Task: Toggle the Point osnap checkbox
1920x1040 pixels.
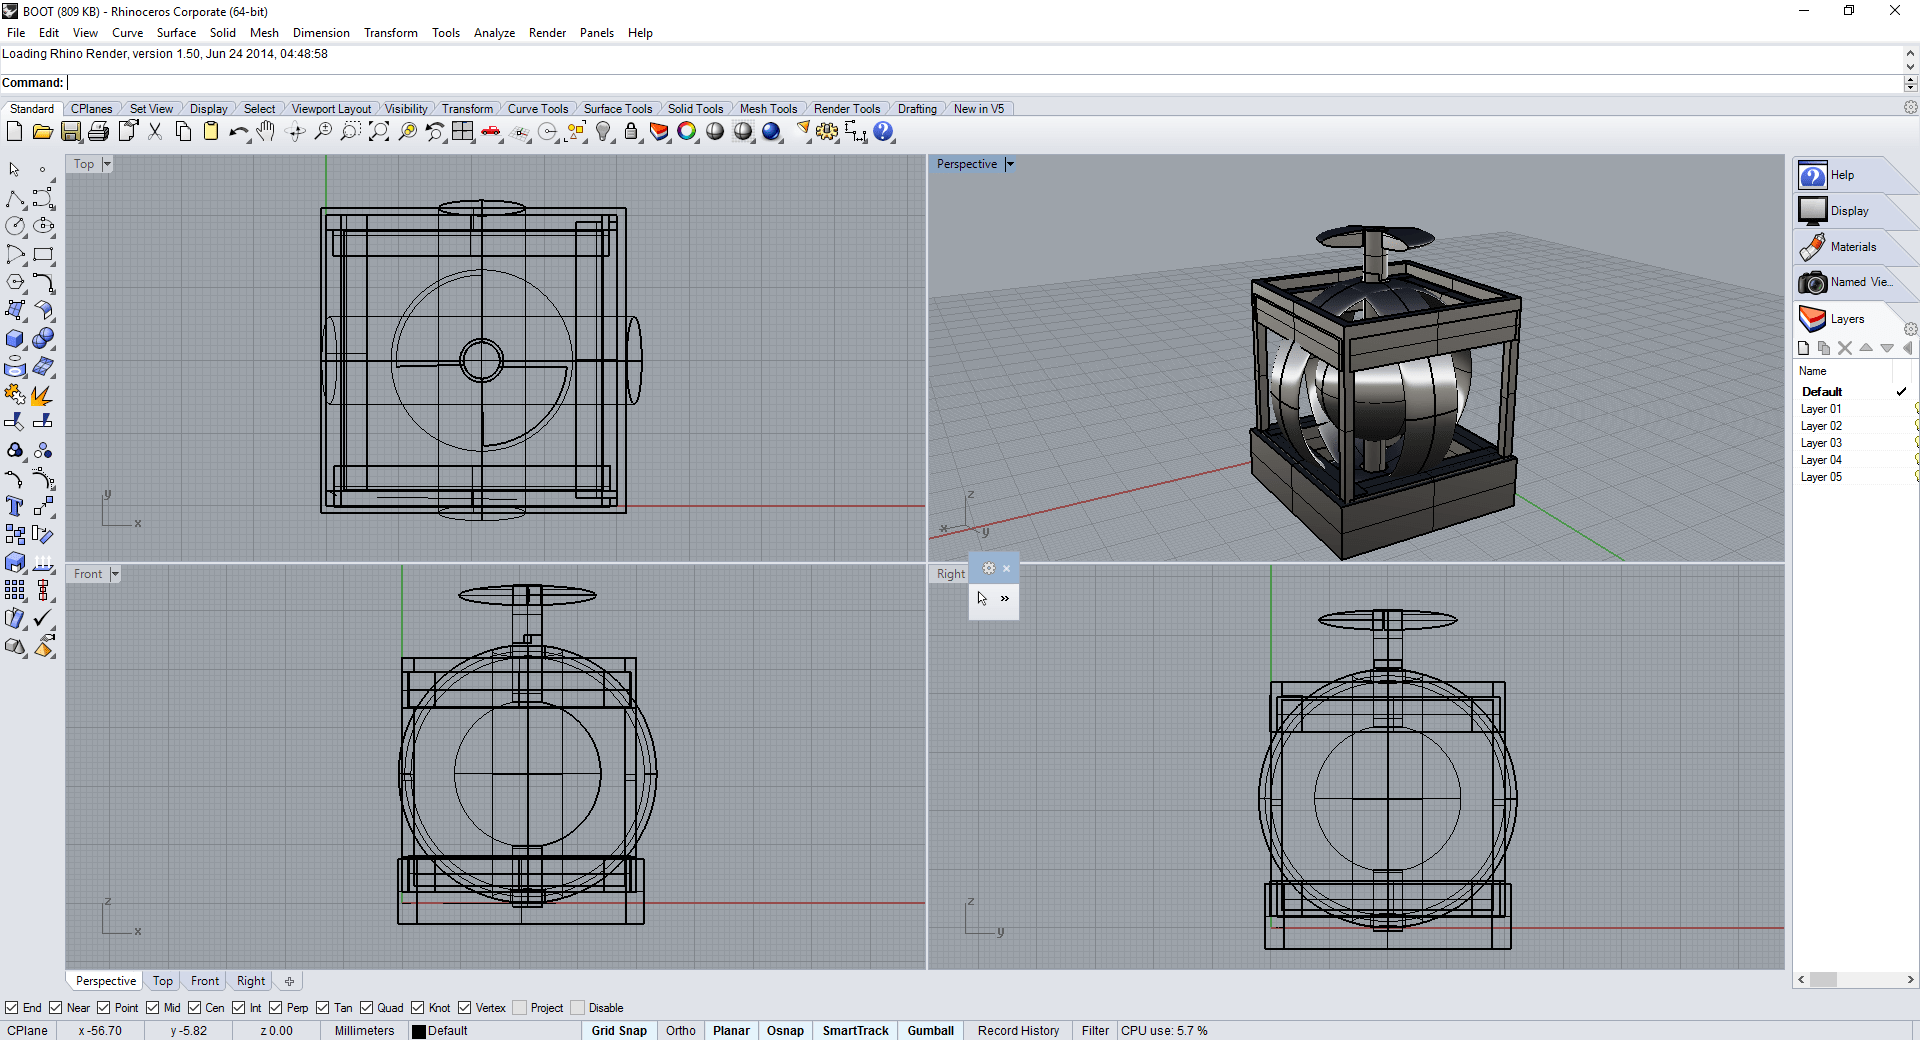Action: pyautogui.click(x=104, y=1007)
